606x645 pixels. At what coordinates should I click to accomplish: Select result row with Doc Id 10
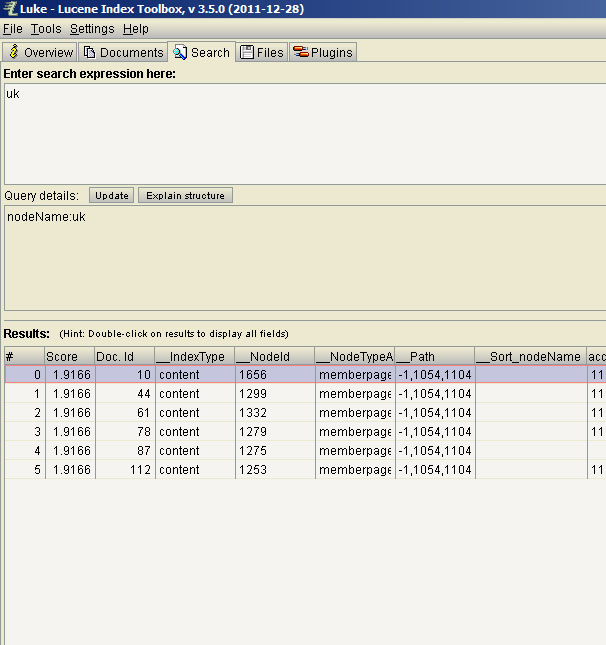click(305, 374)
